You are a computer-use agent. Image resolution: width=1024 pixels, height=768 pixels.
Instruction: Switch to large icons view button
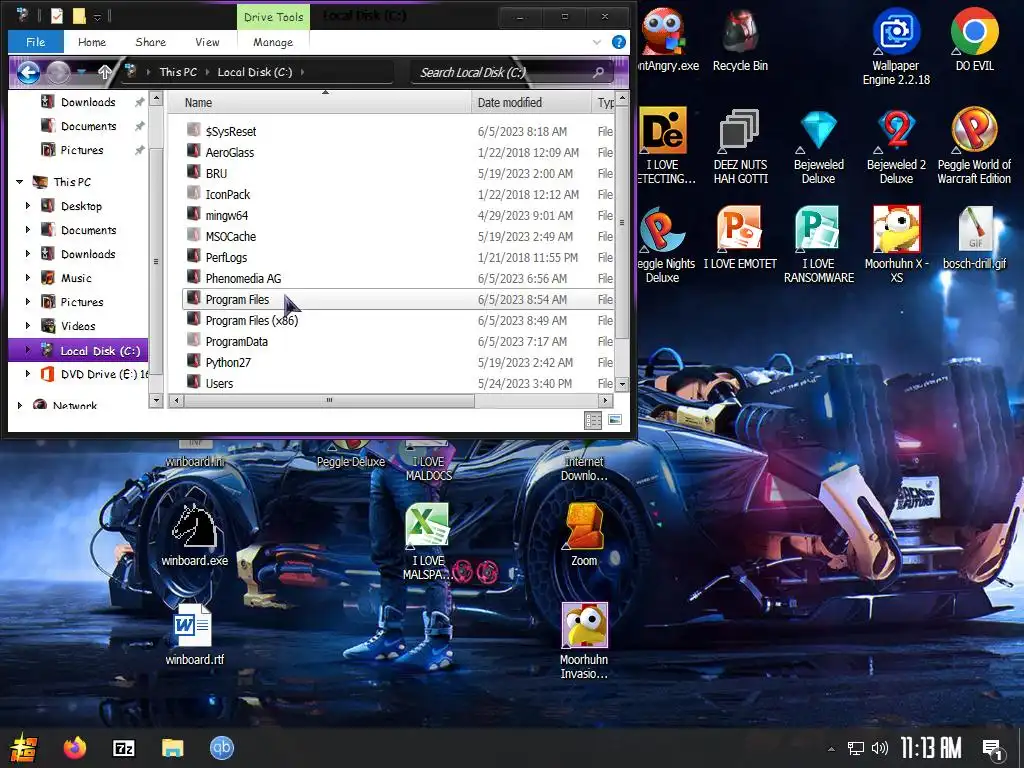coord(615,420)
